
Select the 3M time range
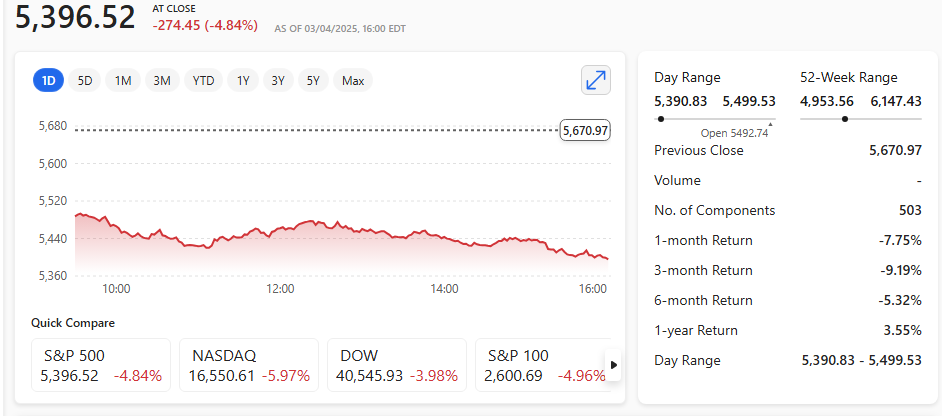162,81
